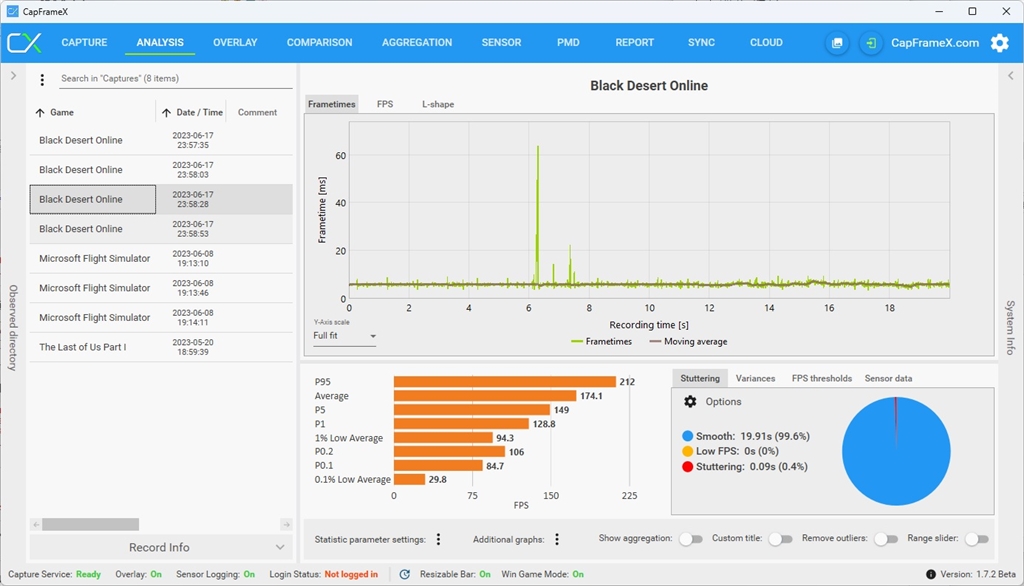Switch to the OVERLAY tab
The height and width of the screenshot is (586, 1024).
tap(235, 42)
